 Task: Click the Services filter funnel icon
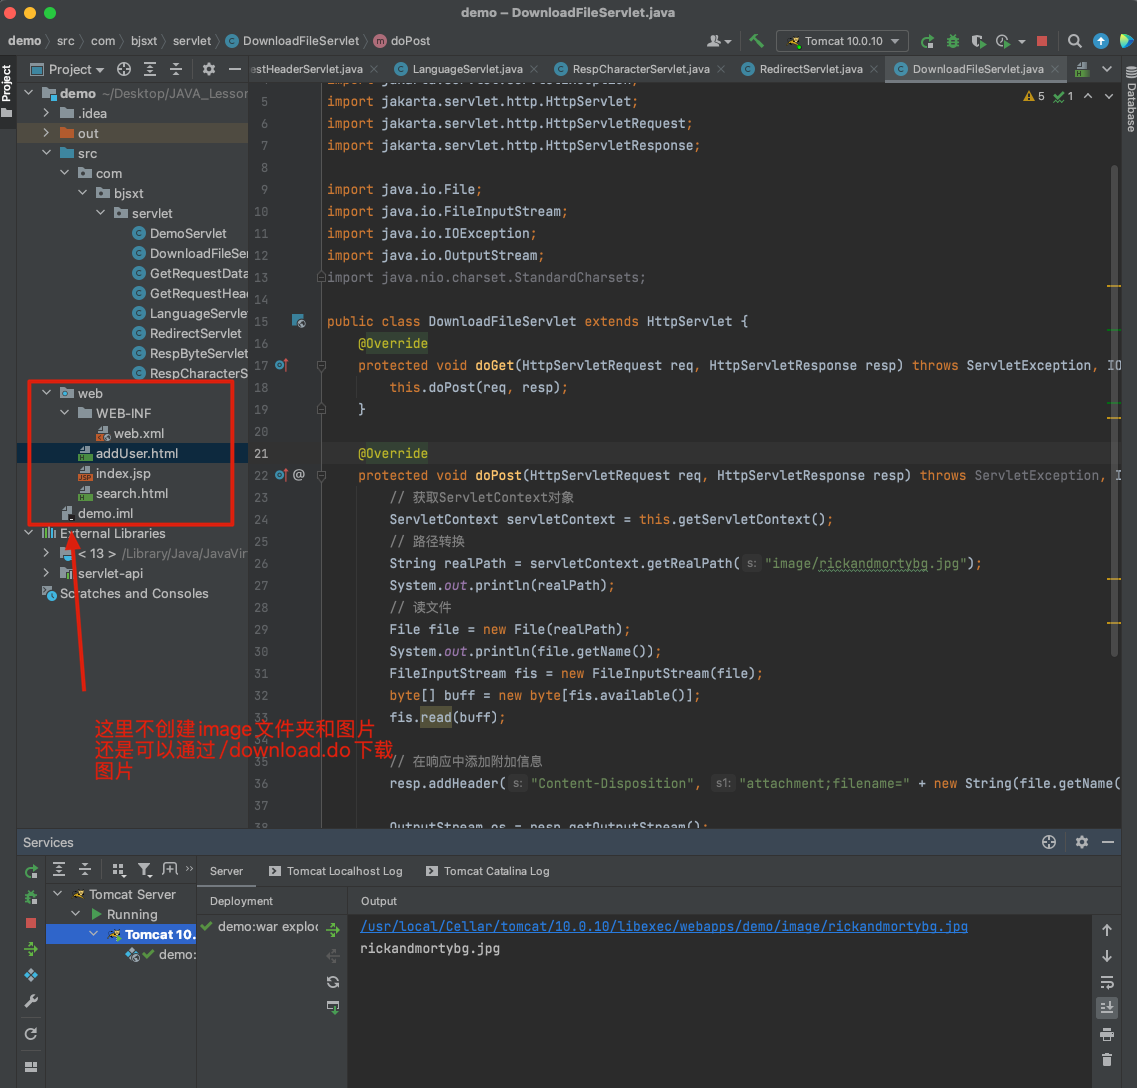tap(144, 869)
